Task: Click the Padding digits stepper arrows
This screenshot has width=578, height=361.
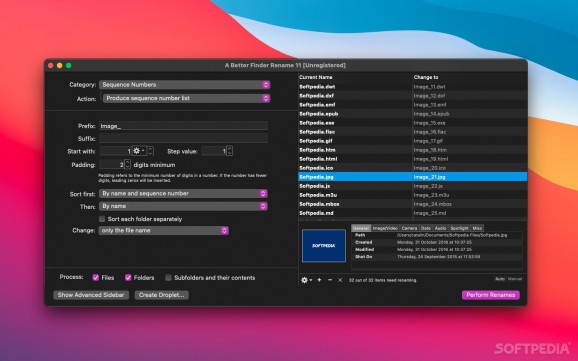Action: [128, 164]
